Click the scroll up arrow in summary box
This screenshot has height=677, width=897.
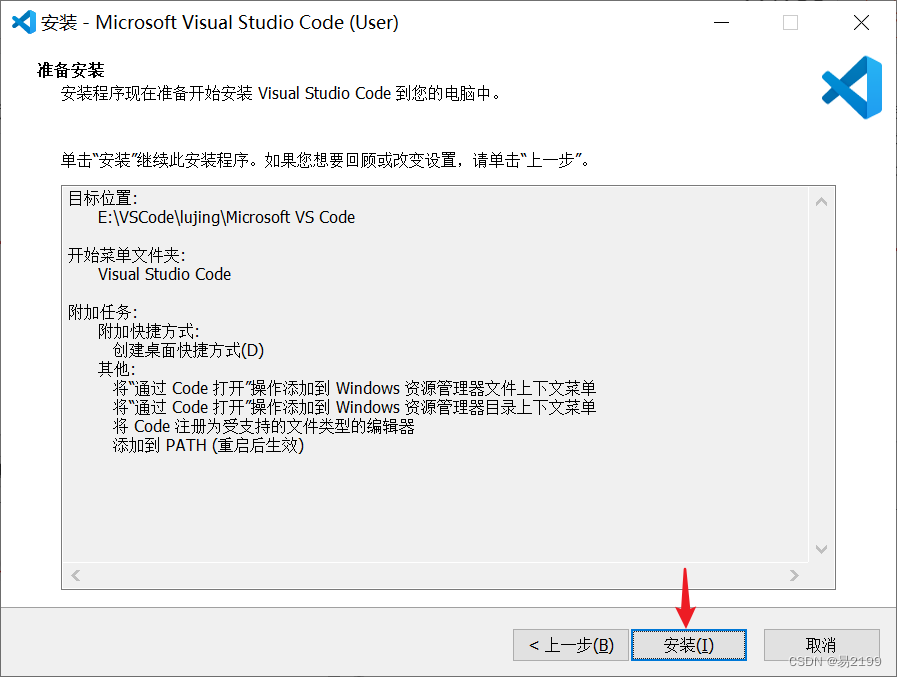pyautogui.click(x=821, y=201)
